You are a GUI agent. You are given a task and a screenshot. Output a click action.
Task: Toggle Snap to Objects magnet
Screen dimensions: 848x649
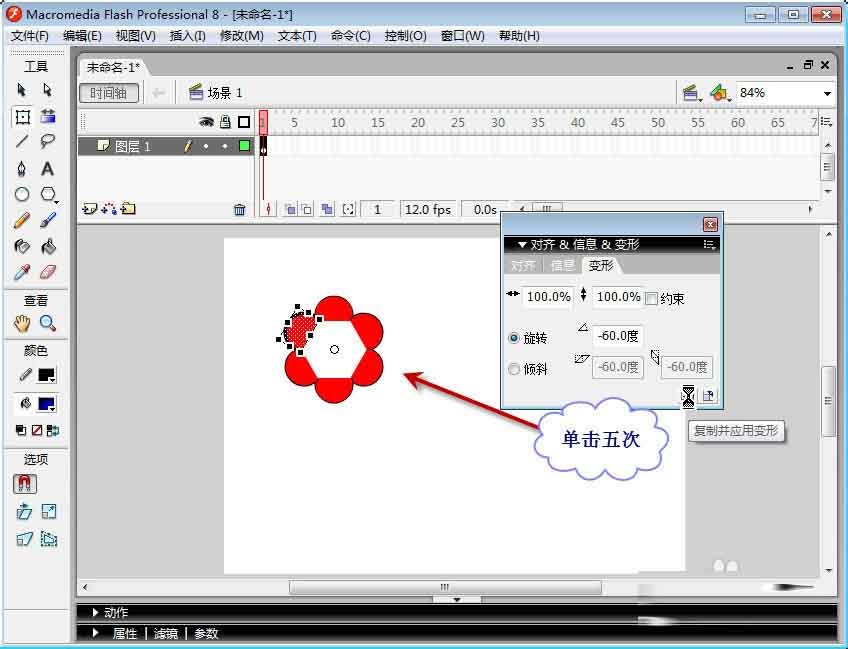[24, 483]
